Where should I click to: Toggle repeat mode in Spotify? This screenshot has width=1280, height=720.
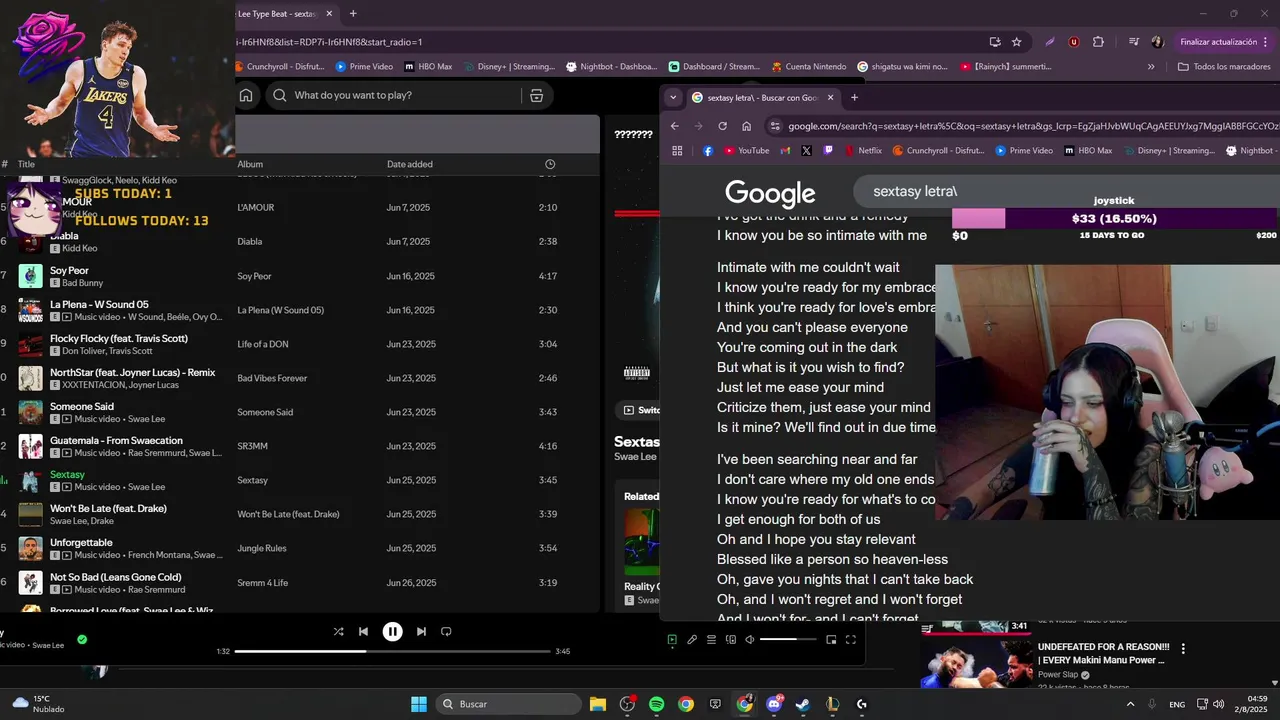[x=446, y=632]
